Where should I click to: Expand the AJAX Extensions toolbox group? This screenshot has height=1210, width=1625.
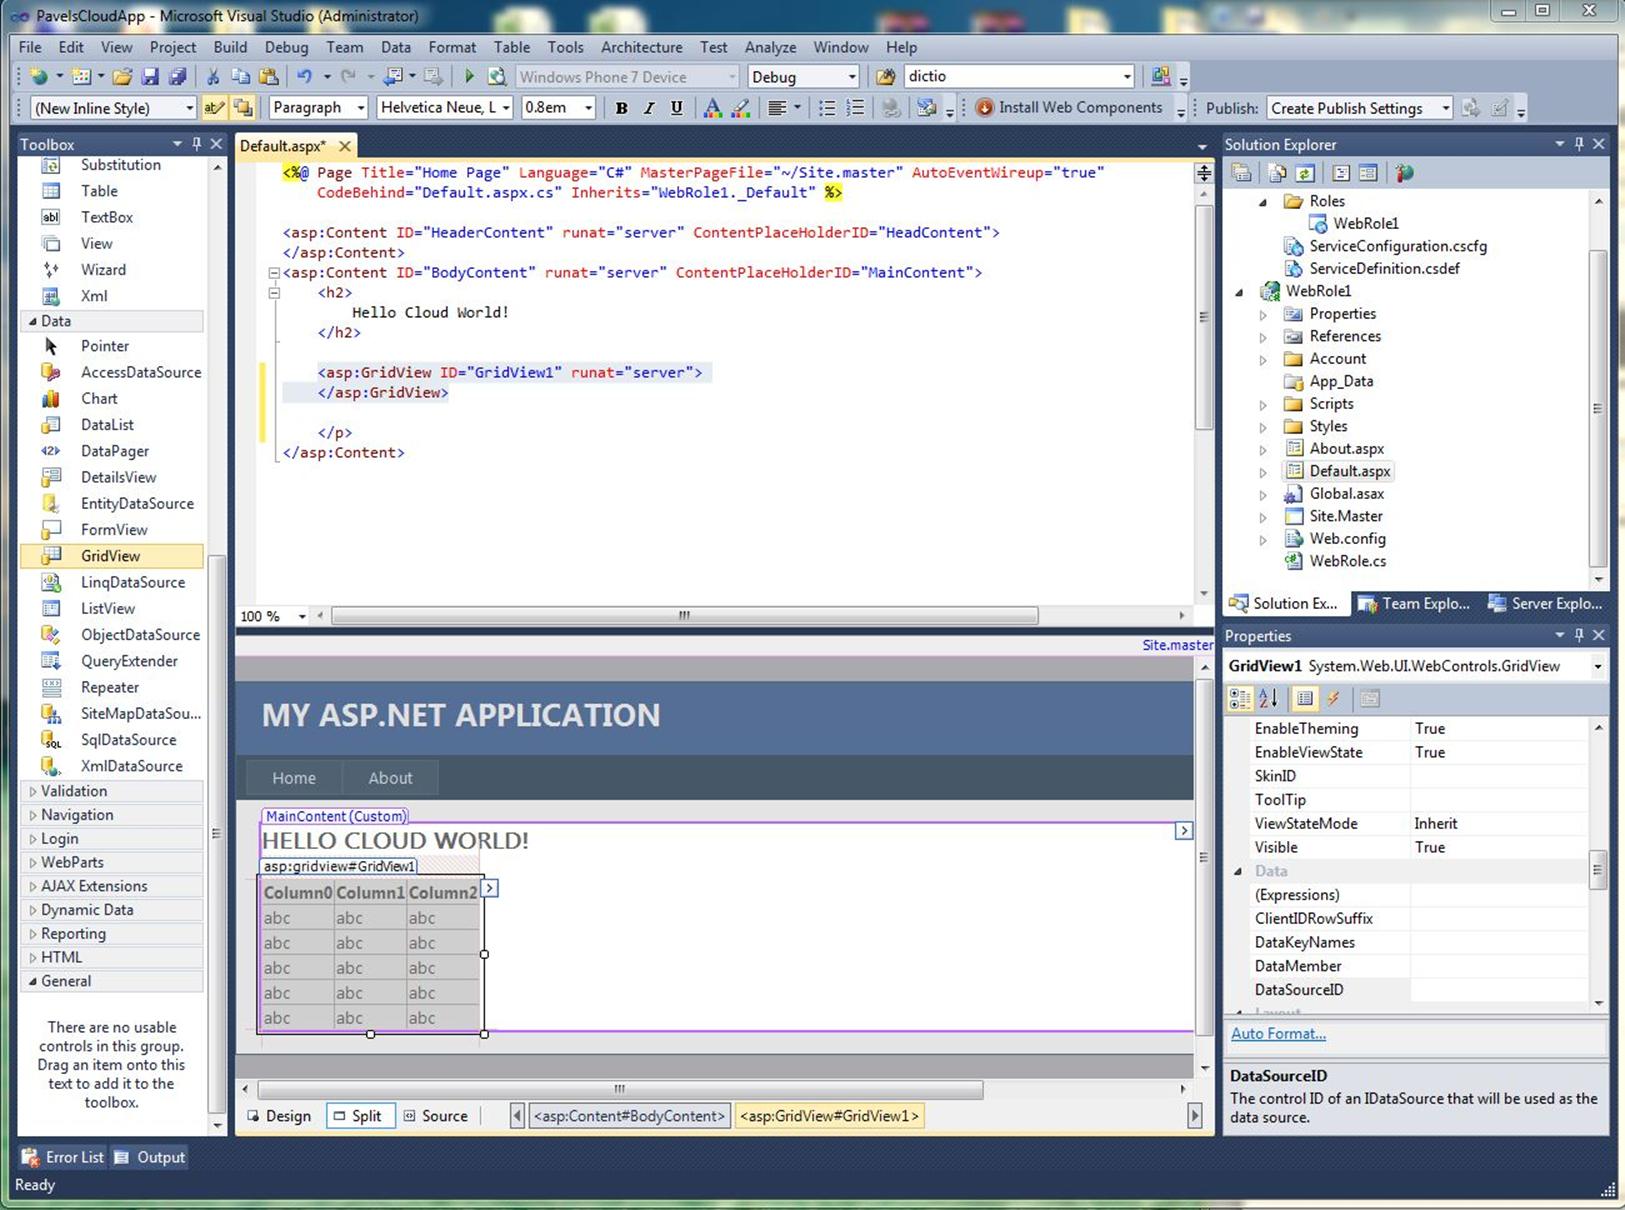[x=32, y=886]
